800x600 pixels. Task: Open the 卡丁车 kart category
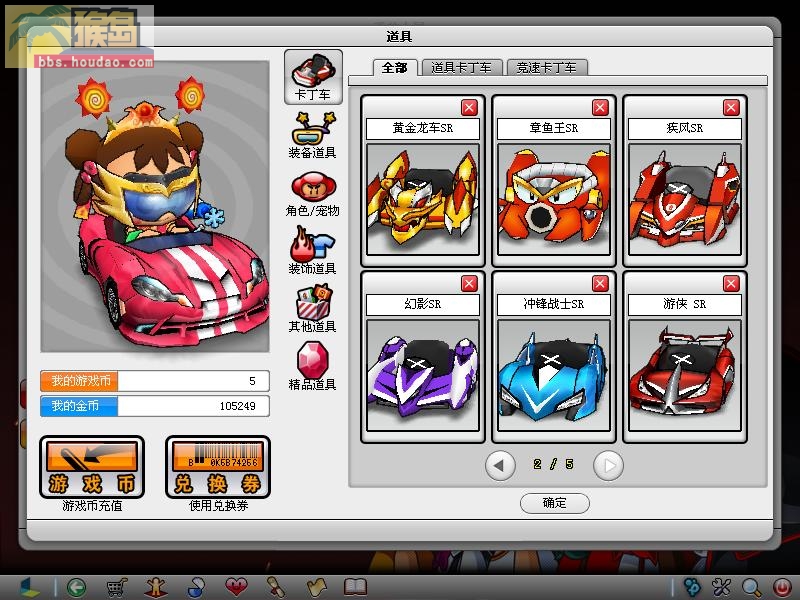313,77
